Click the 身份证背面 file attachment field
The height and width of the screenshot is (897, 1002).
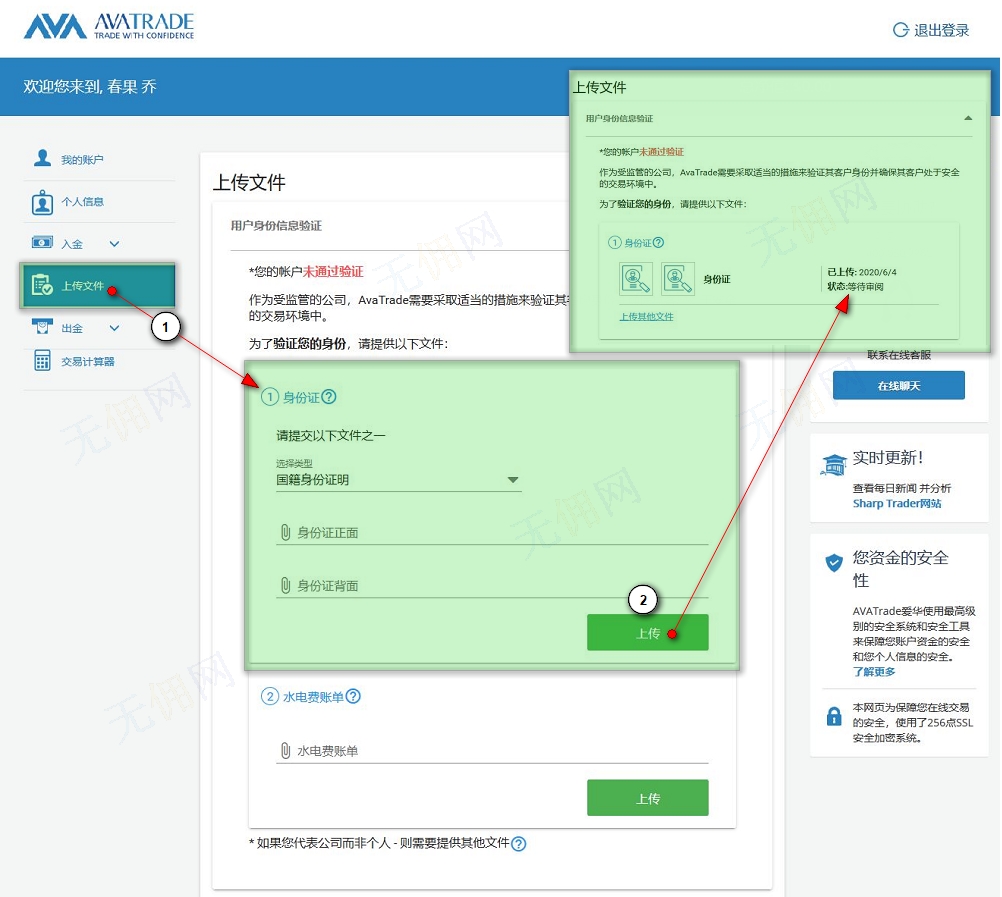click(491, 586)
